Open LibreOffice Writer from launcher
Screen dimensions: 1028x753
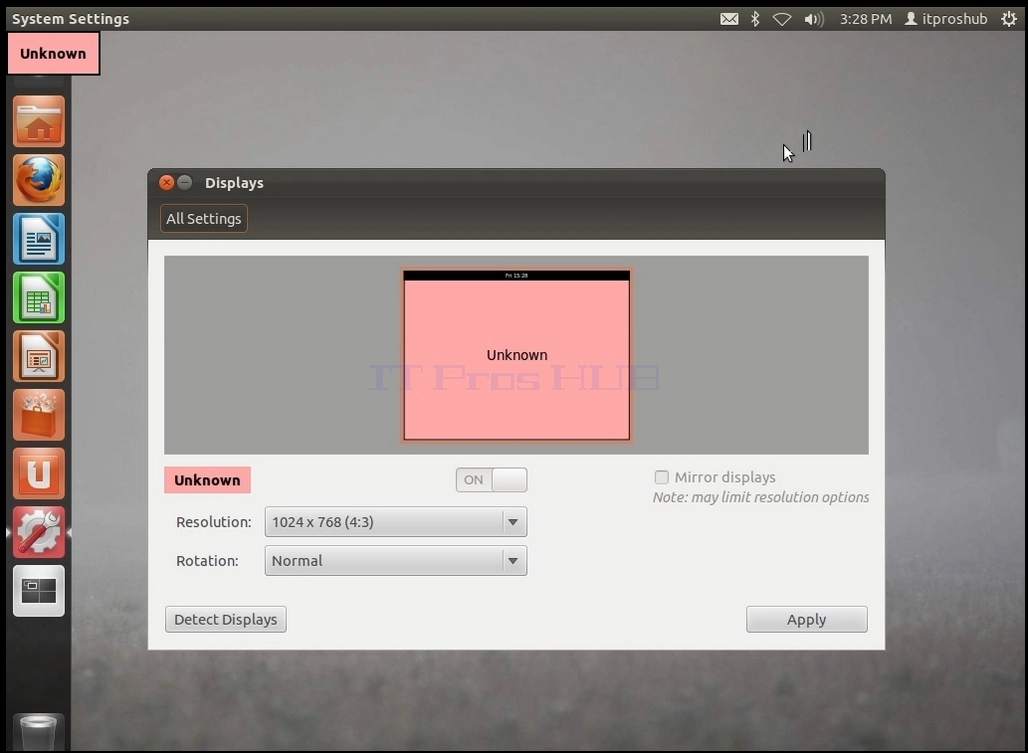coord(39,239)
